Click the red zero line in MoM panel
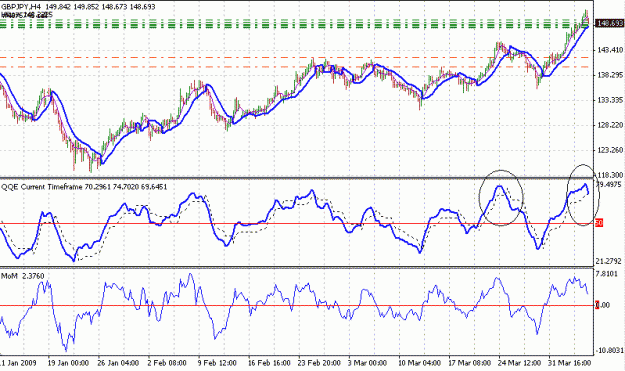This screenshot has height=371, width=625. pos(297,306)
